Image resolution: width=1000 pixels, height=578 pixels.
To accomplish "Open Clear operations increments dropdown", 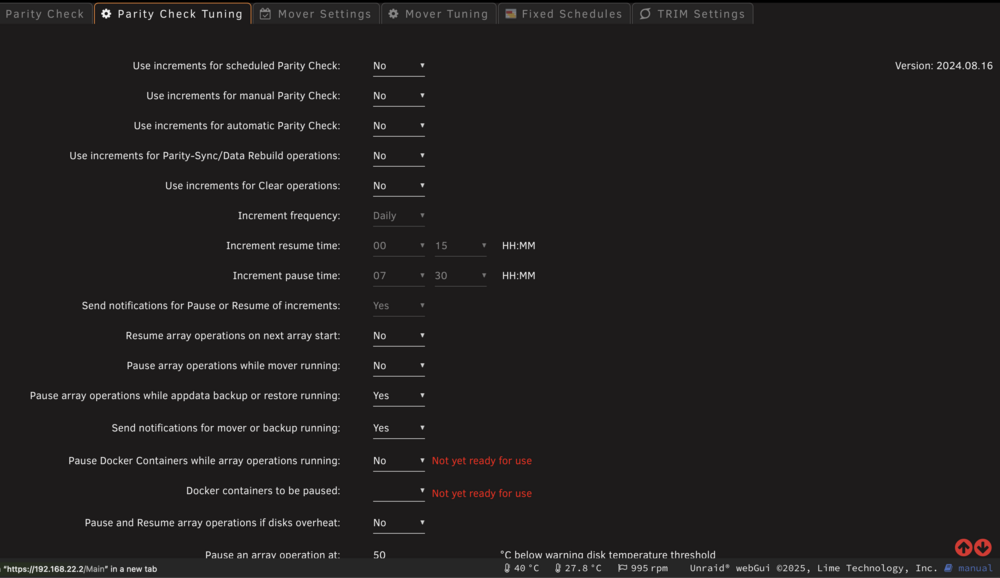I will [399, 186].
